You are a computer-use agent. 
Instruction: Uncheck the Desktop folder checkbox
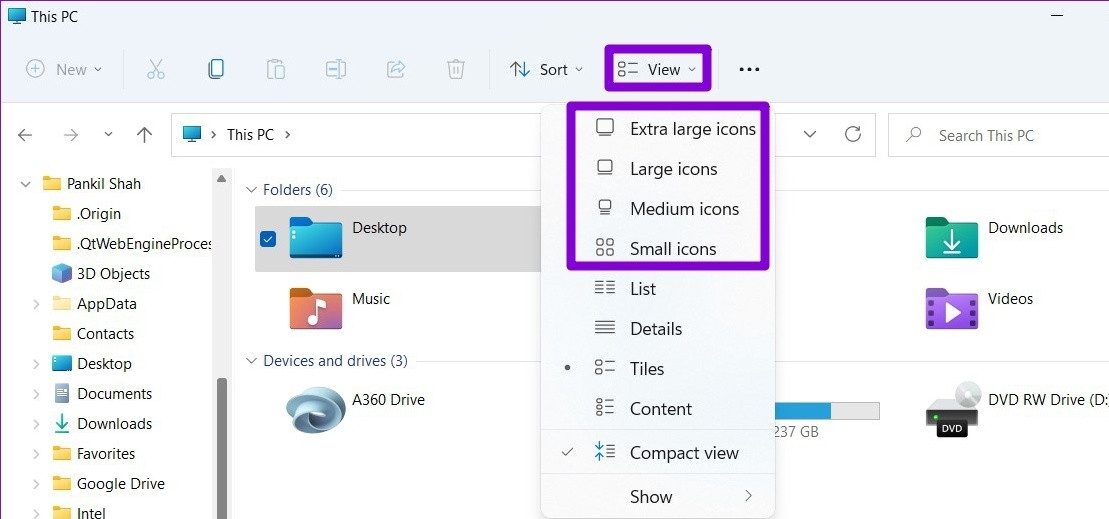tap(268, 239)
